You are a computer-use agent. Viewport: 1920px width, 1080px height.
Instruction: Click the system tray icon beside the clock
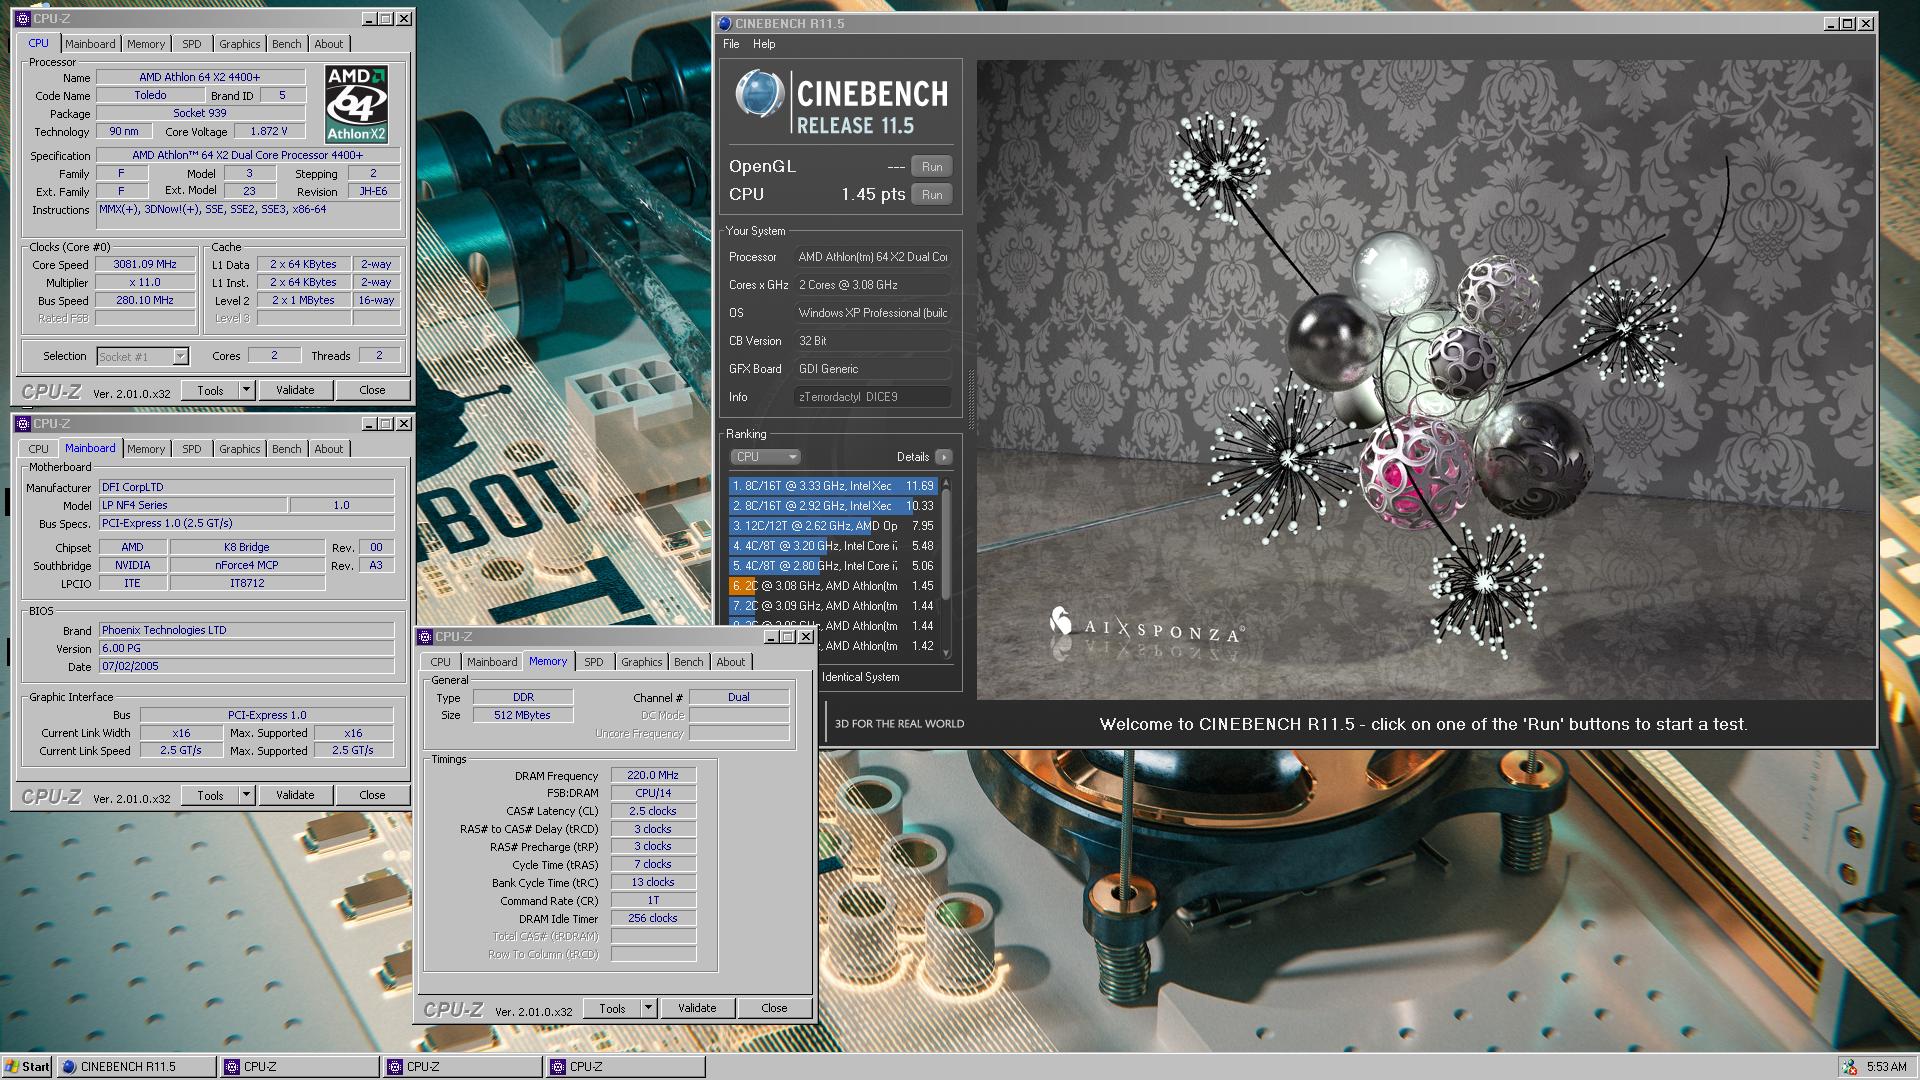[1849, 1067]
